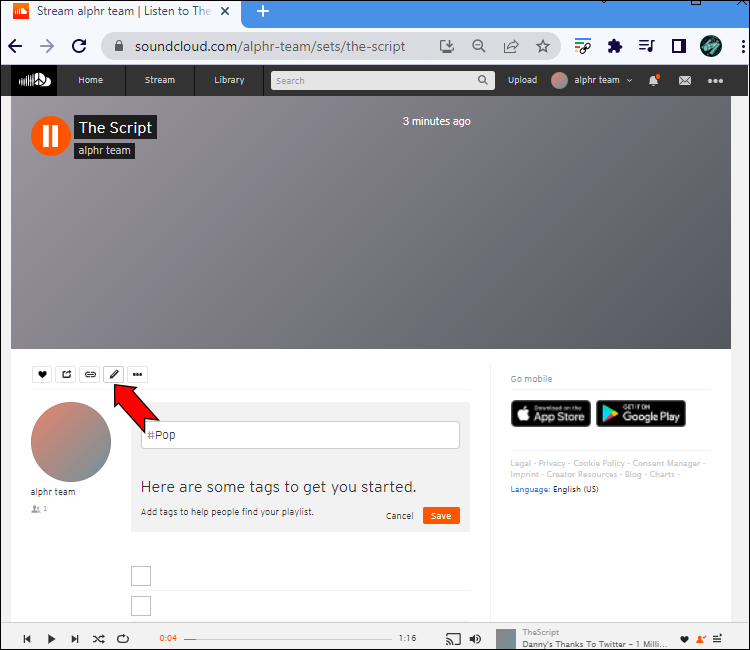Open the next up queue icon
Screen dimensions: 750x650
click(x=717, y=639)
